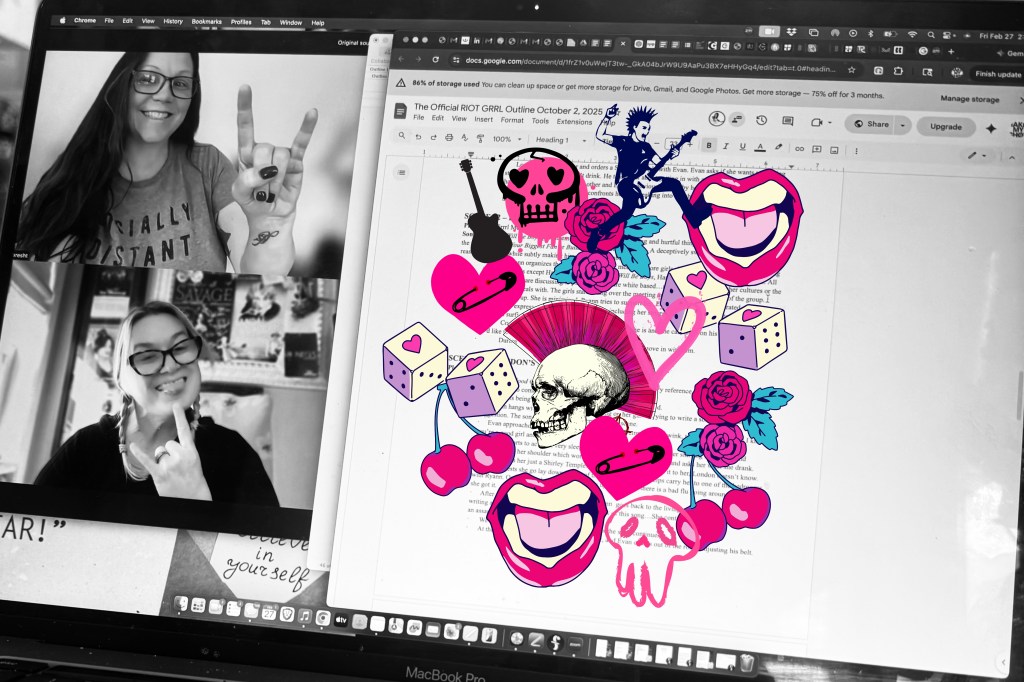Open the text color picker
1024x682 pixels.
tap(760, 147)
